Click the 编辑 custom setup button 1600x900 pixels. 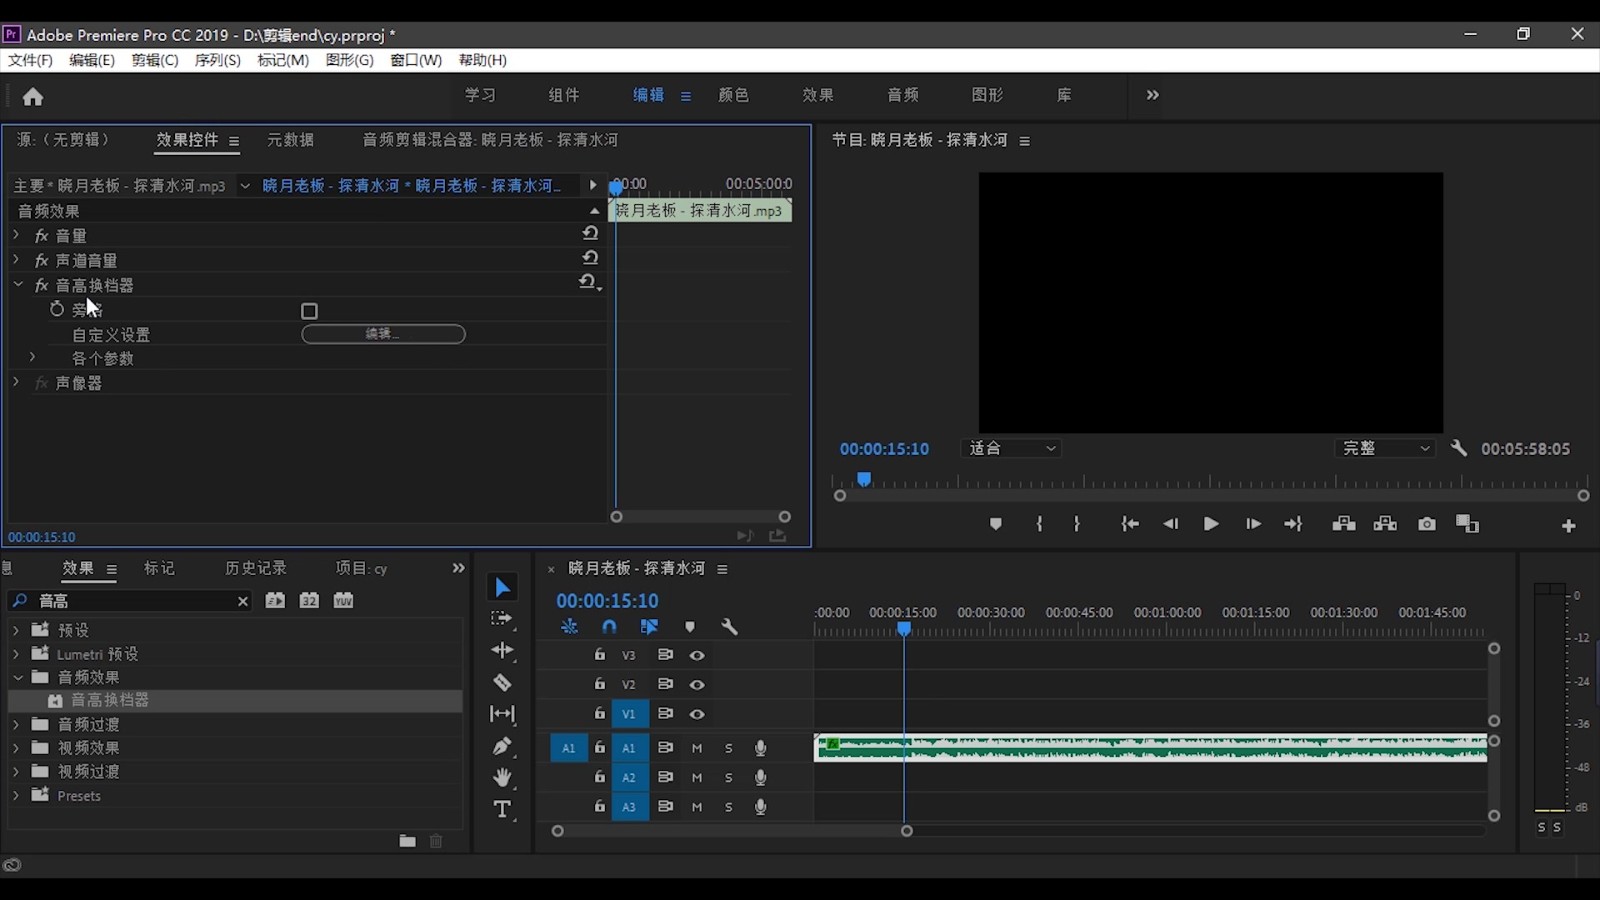pyautogui.click(x=383, y=334)
